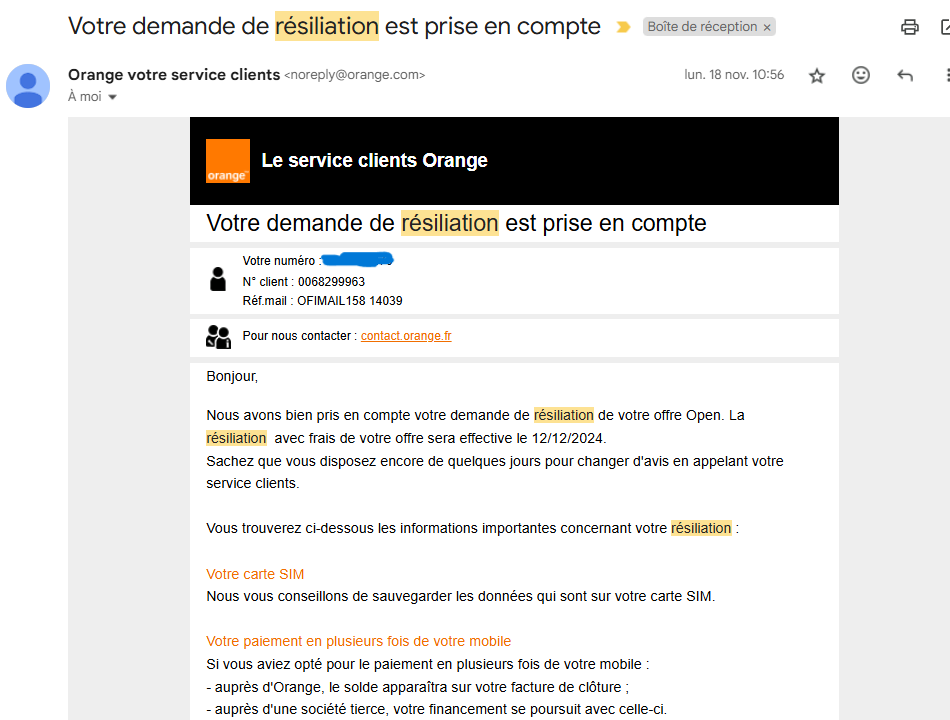Image resolution: width=950 pixels, height=720 pixels.
Task: Open the contact.orange.fr link
Action: tap(406, 336)
